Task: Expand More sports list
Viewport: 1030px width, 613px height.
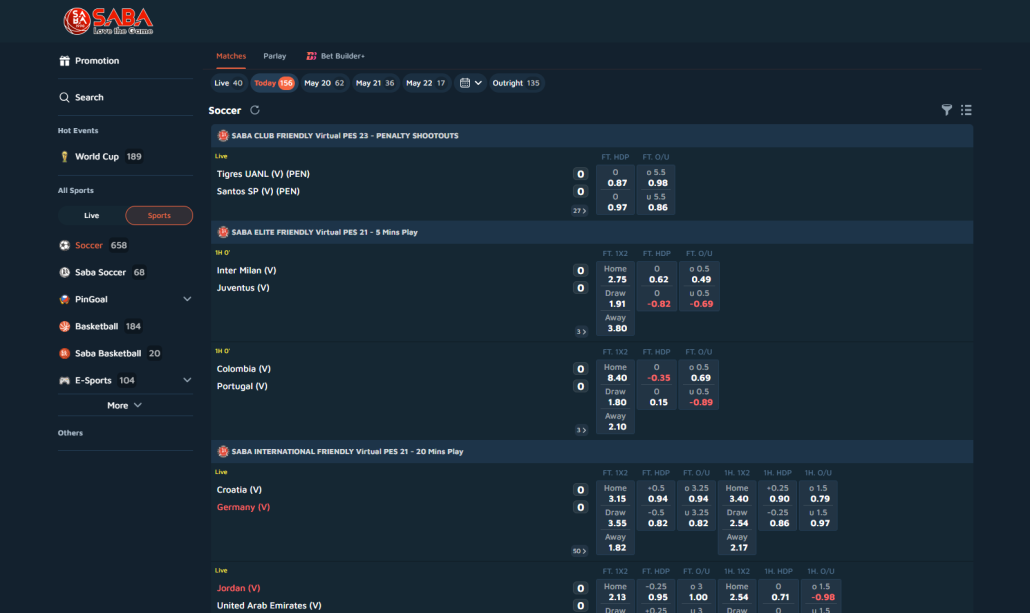Action: [x=125, y=405]
